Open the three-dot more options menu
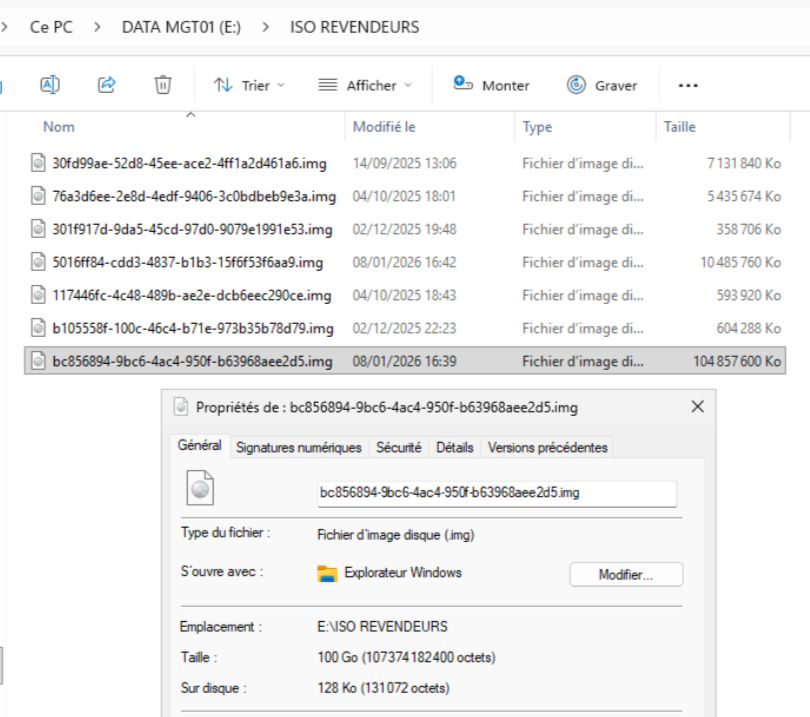810x717 pixels. (688, 85)
